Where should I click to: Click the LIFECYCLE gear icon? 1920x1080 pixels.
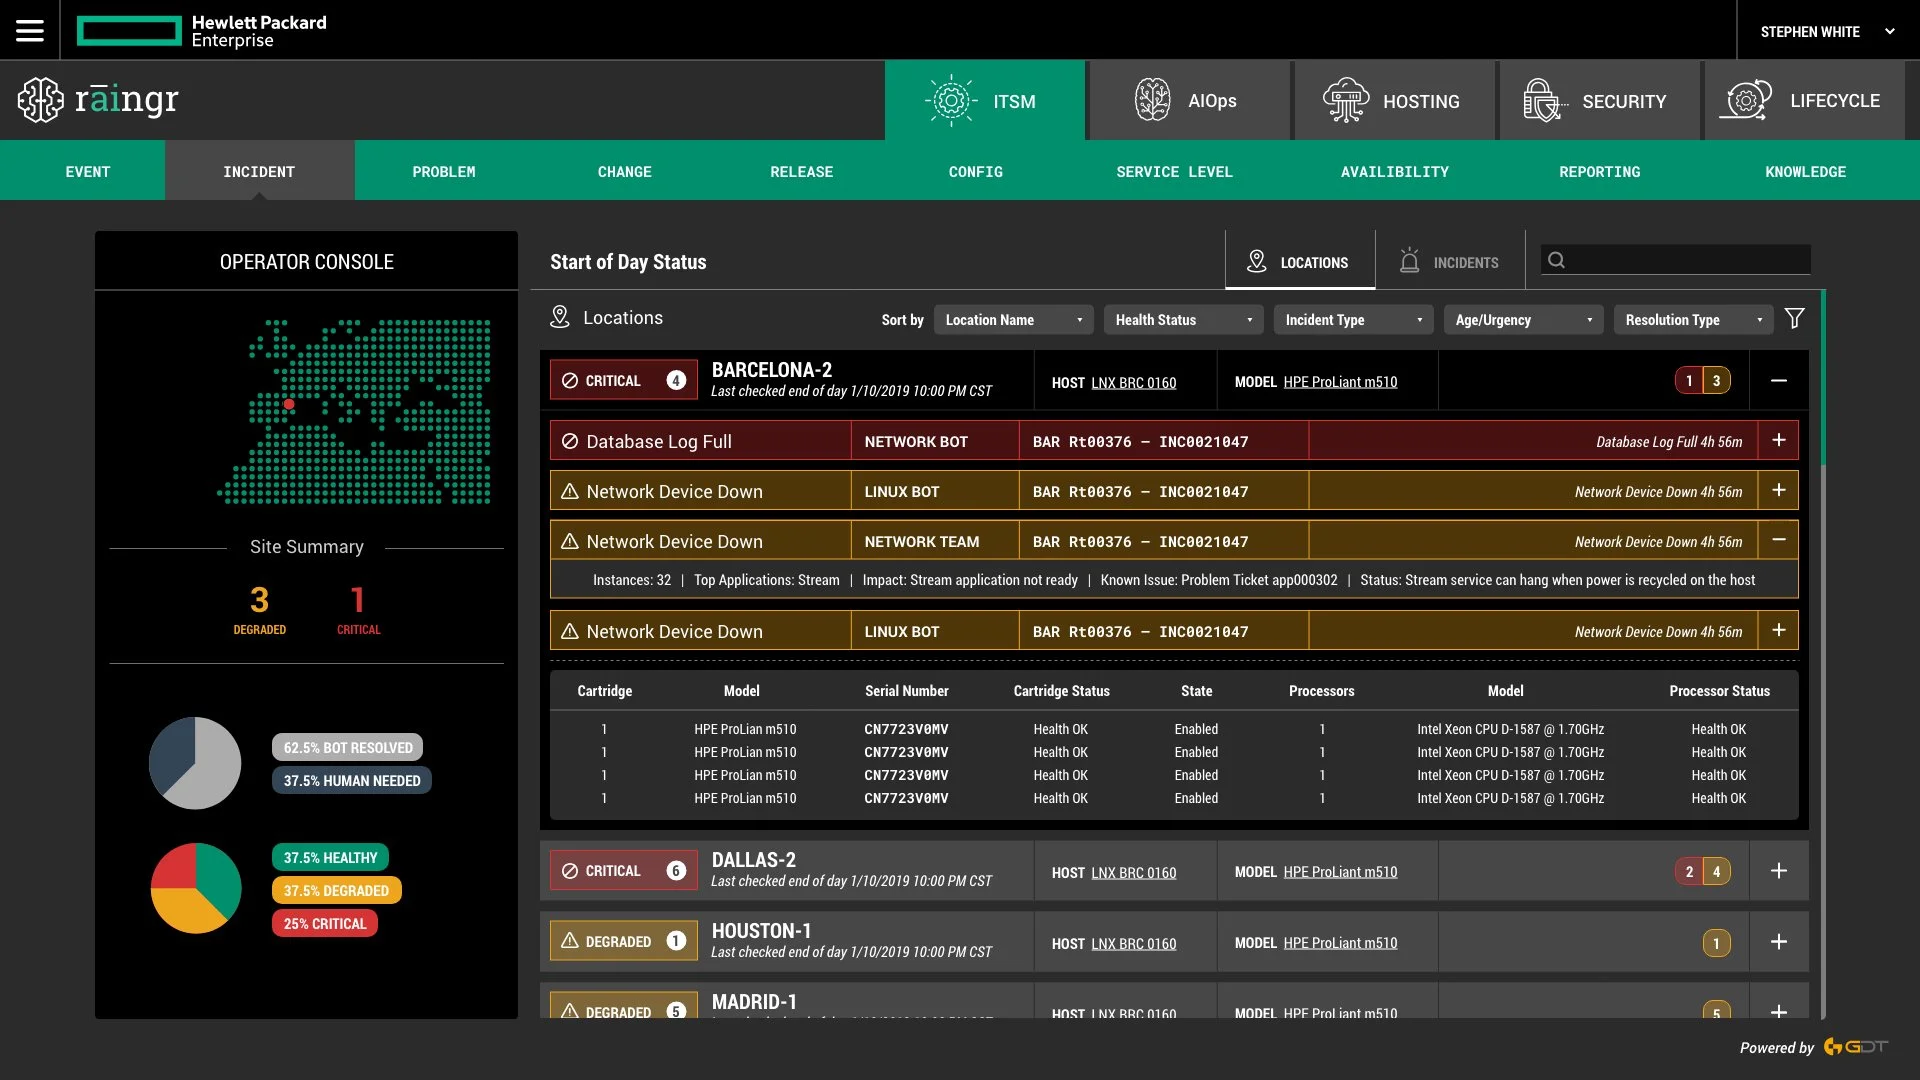pyautogui.click(x=1746, y=100)
